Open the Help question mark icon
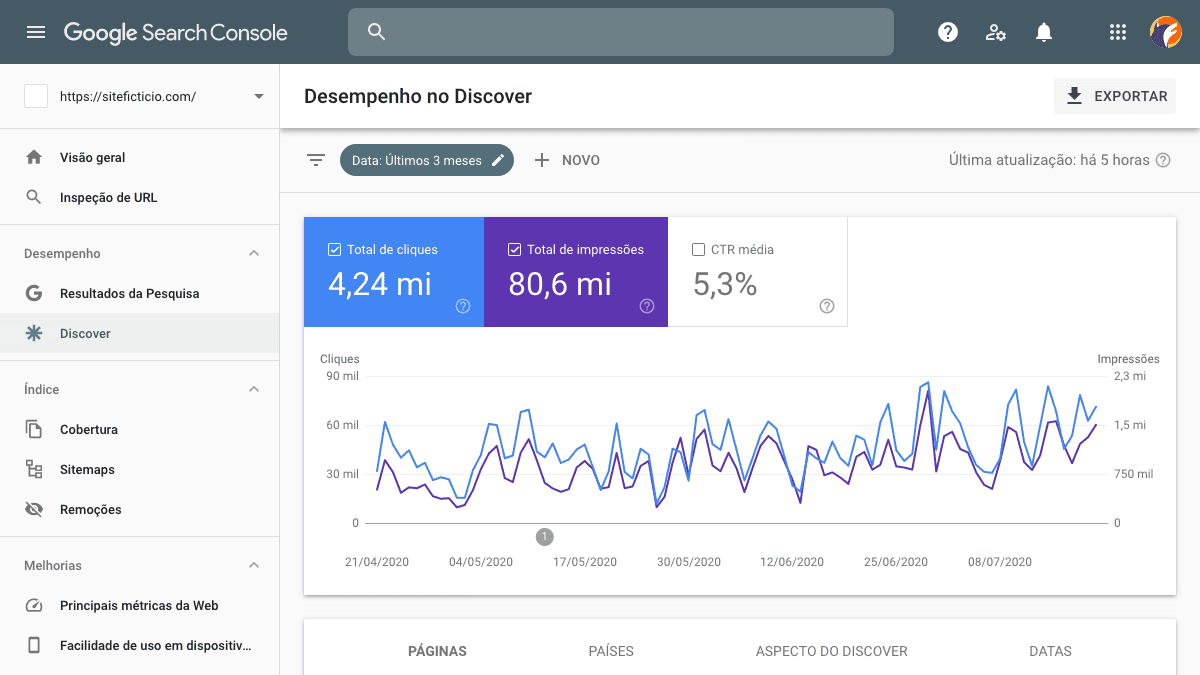Screen dimensions: 1200x675 point(948,32)
